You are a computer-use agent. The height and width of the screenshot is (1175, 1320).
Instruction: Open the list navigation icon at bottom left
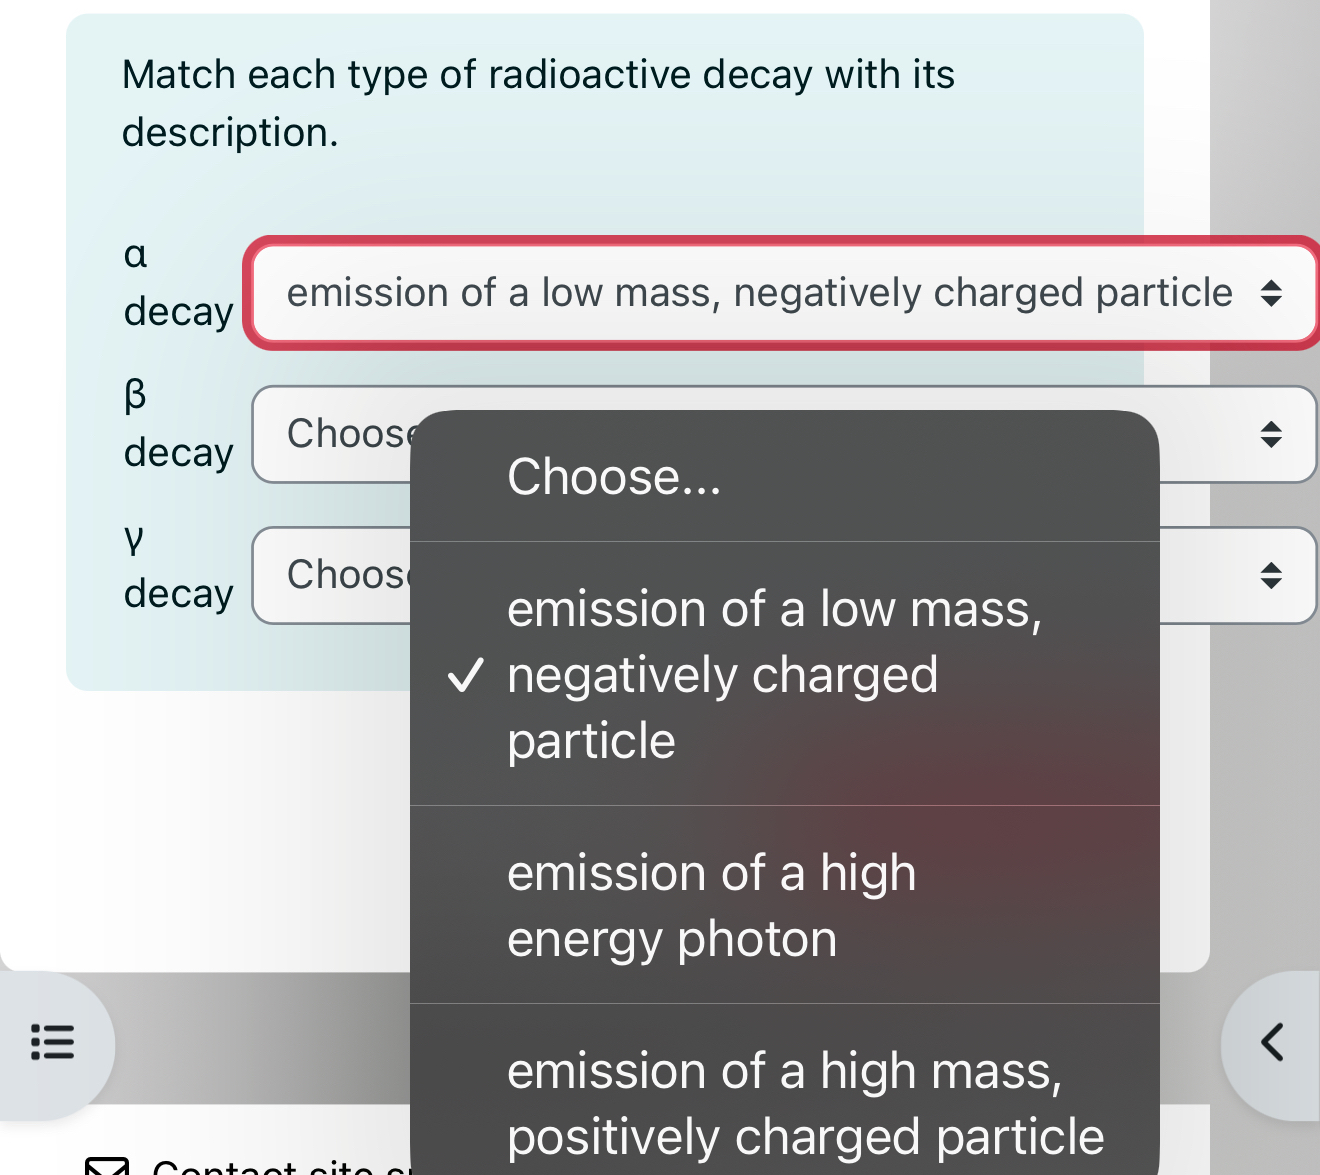[53, 1043]
